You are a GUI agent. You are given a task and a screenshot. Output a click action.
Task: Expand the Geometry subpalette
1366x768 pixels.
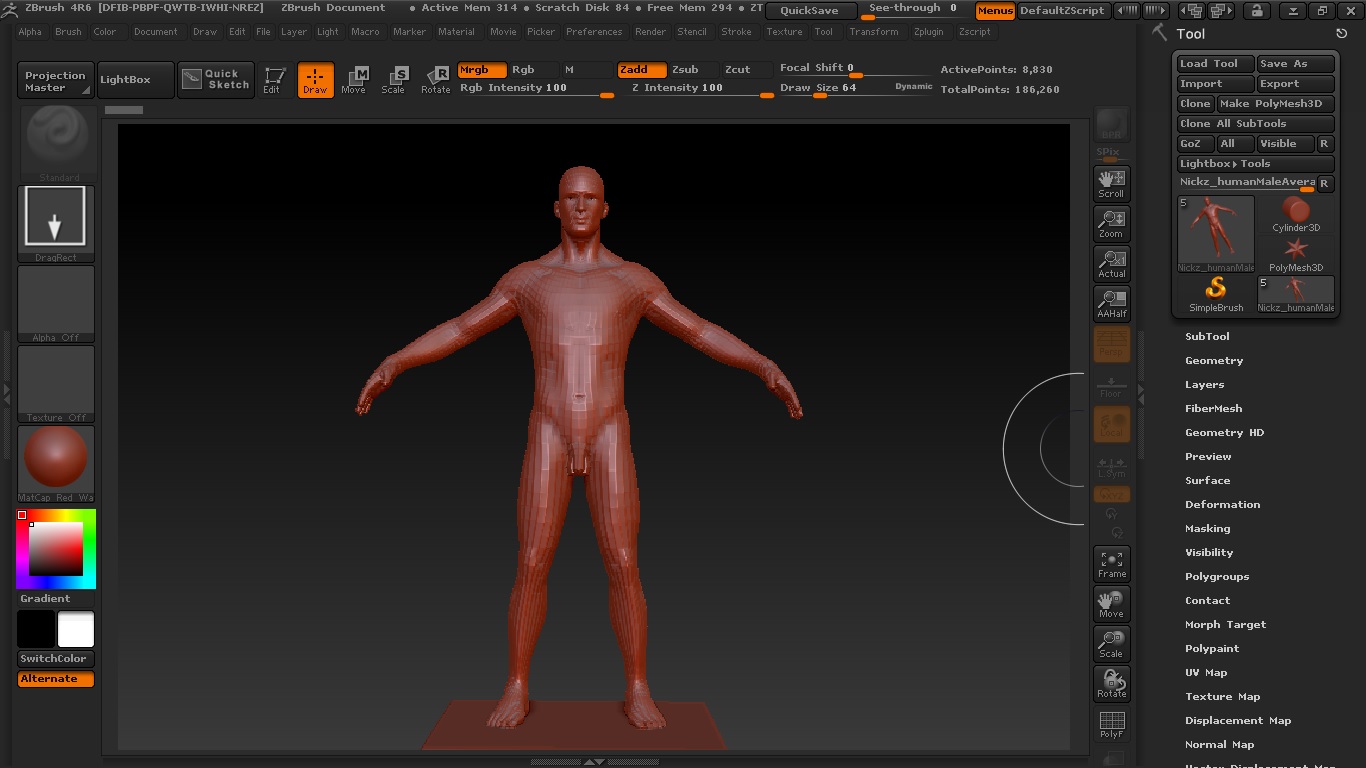(1214, 360)
